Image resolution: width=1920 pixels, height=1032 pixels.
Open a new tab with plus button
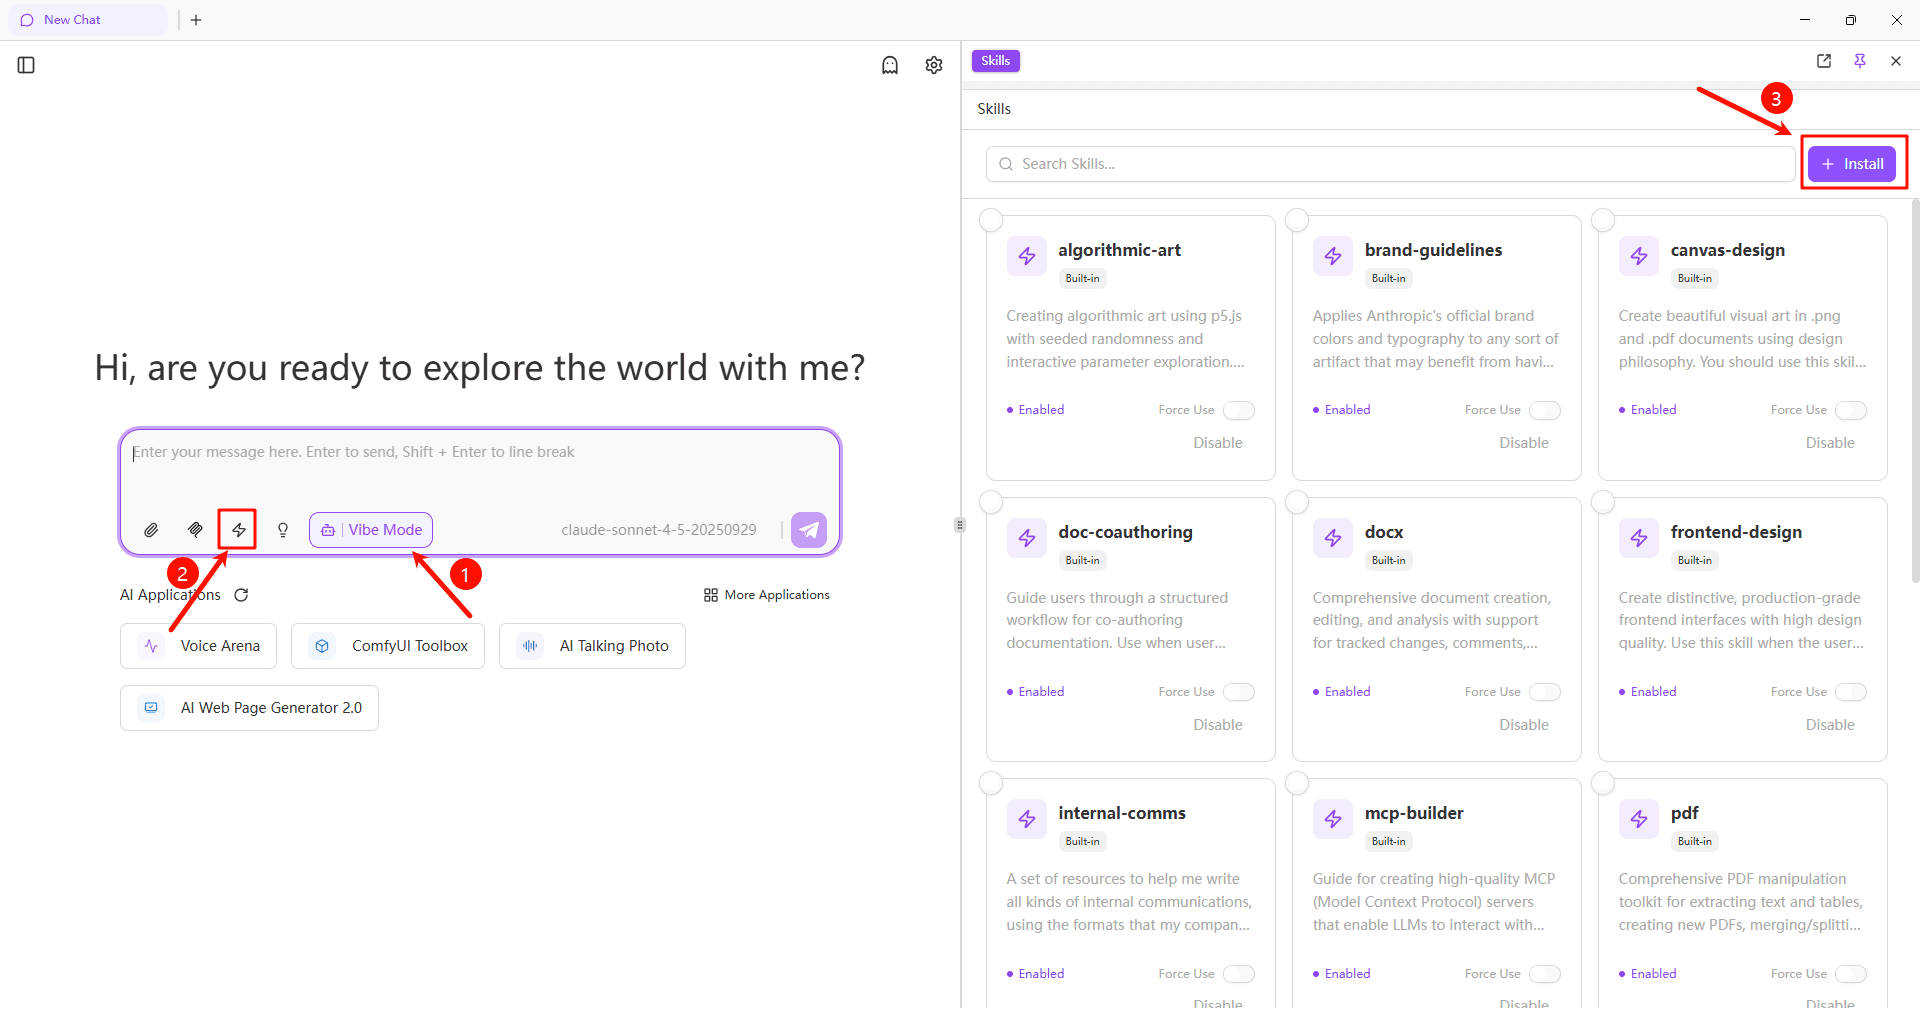pyautogui.click(x=196, y=20)
